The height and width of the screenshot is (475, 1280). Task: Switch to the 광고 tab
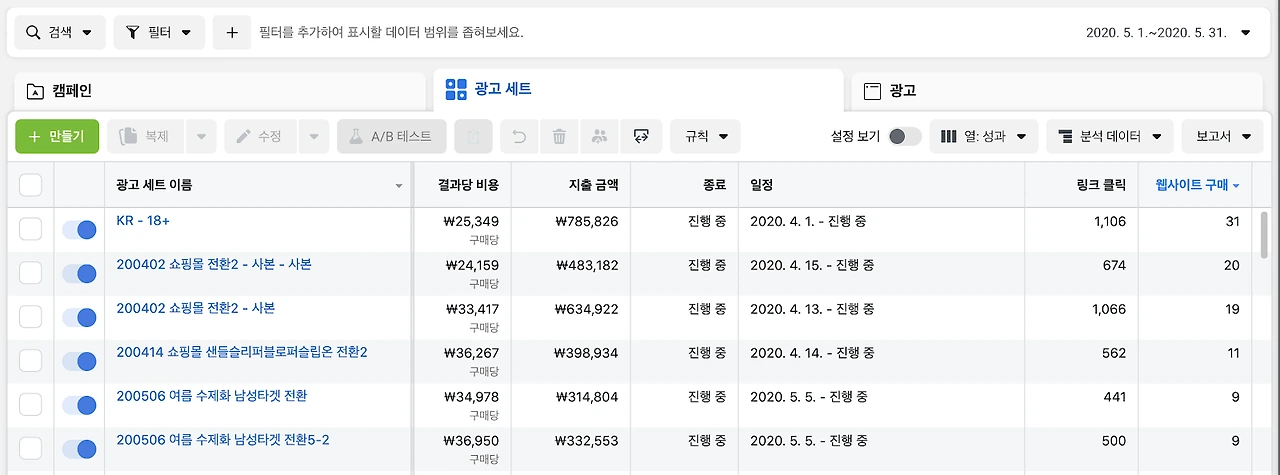(1058, 90)
